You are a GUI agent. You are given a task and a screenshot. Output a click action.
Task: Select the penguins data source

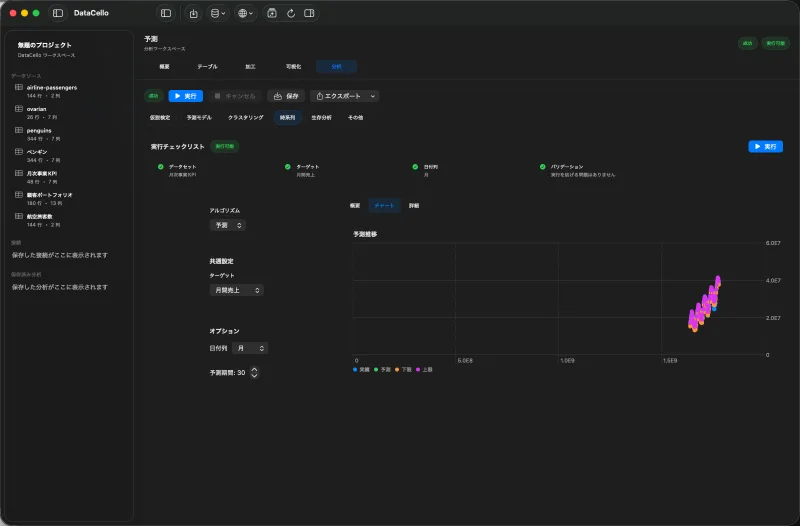(x=69, y=134)
